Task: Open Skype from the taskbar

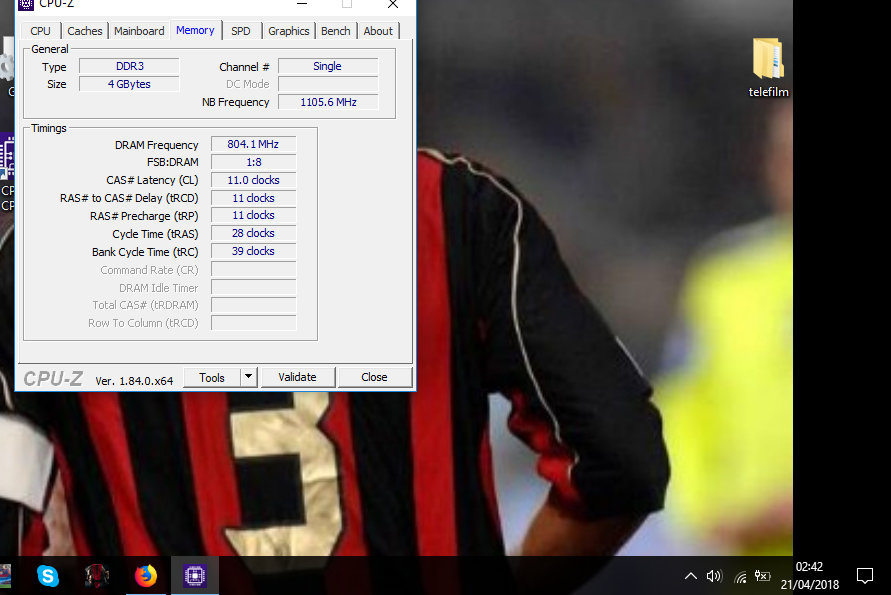Action: coord(48,576)
